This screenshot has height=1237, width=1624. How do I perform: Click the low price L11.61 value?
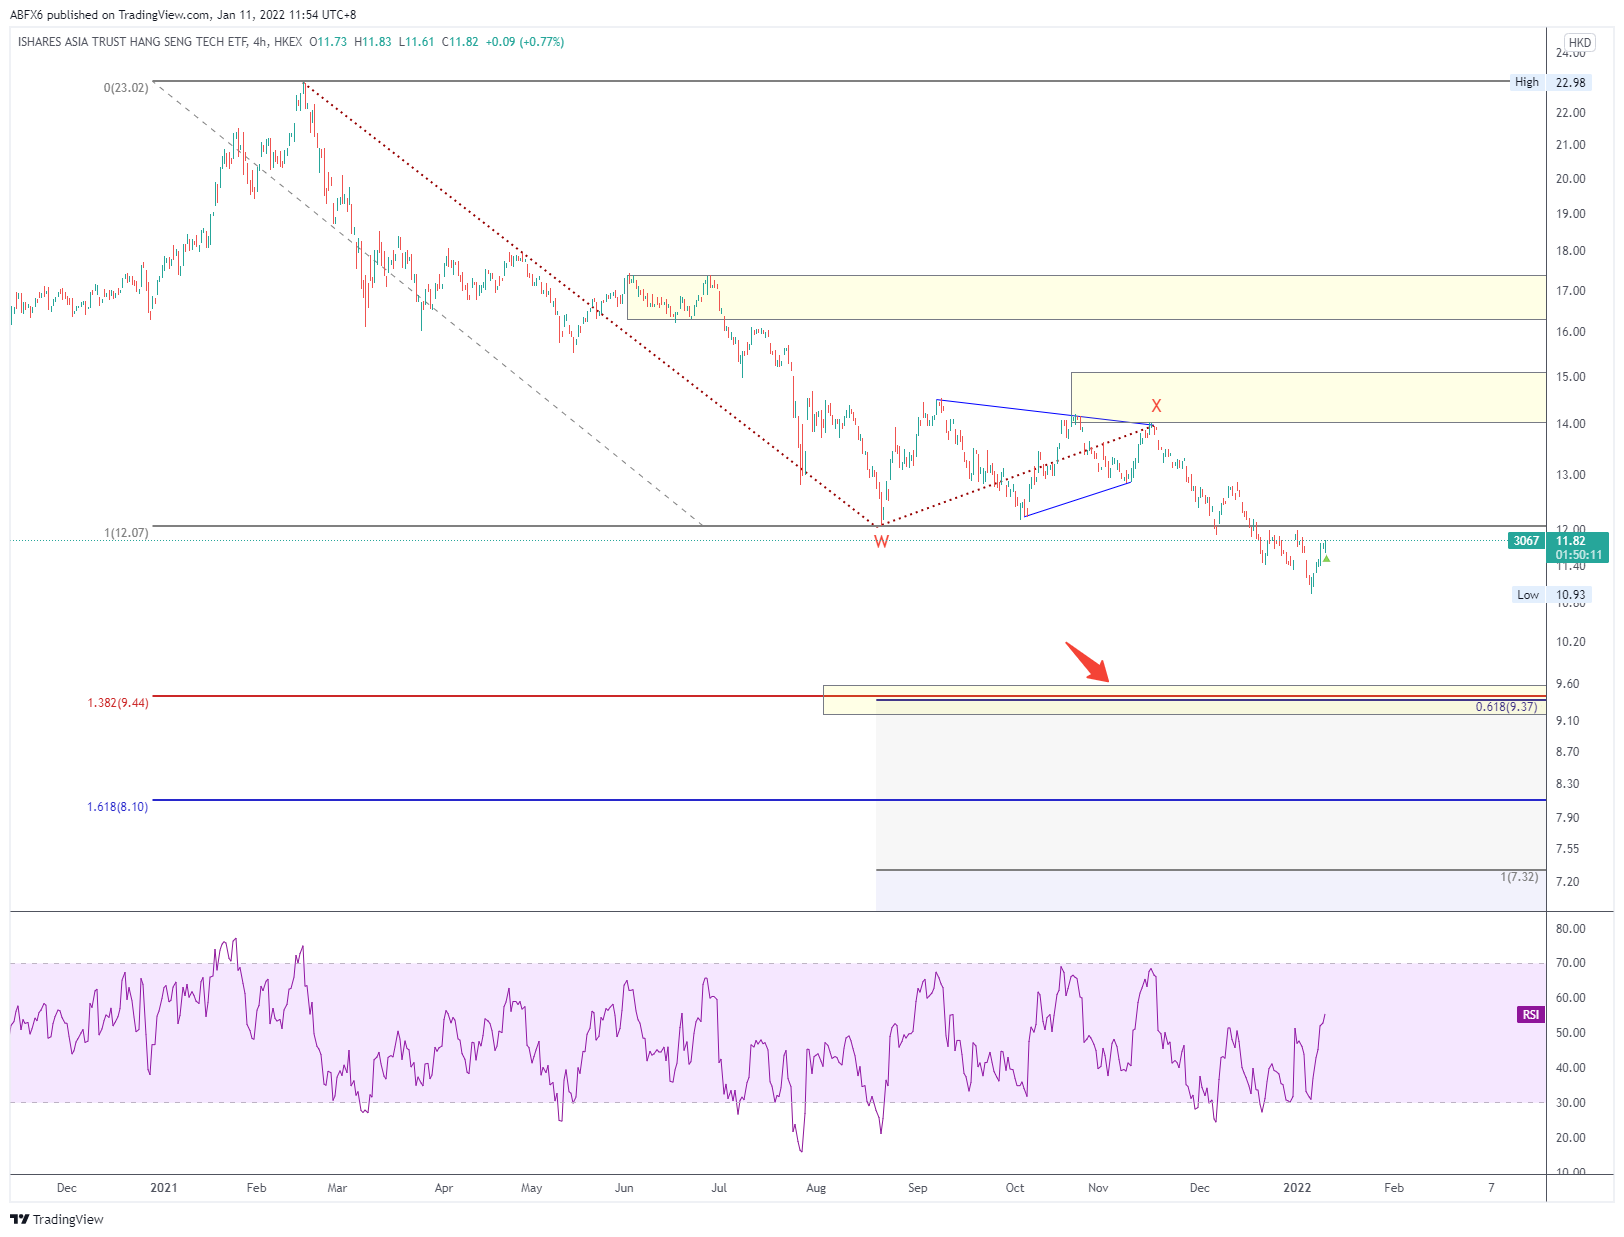point(417,42)
